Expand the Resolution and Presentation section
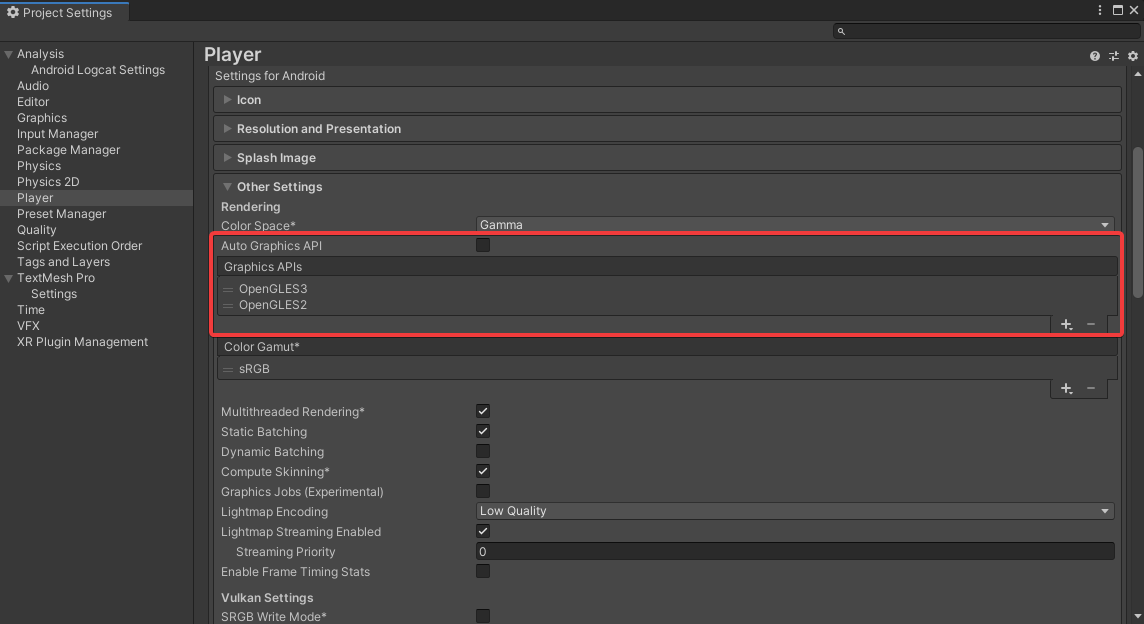The height and width of the screenshot is (624, 1144). 319,129
